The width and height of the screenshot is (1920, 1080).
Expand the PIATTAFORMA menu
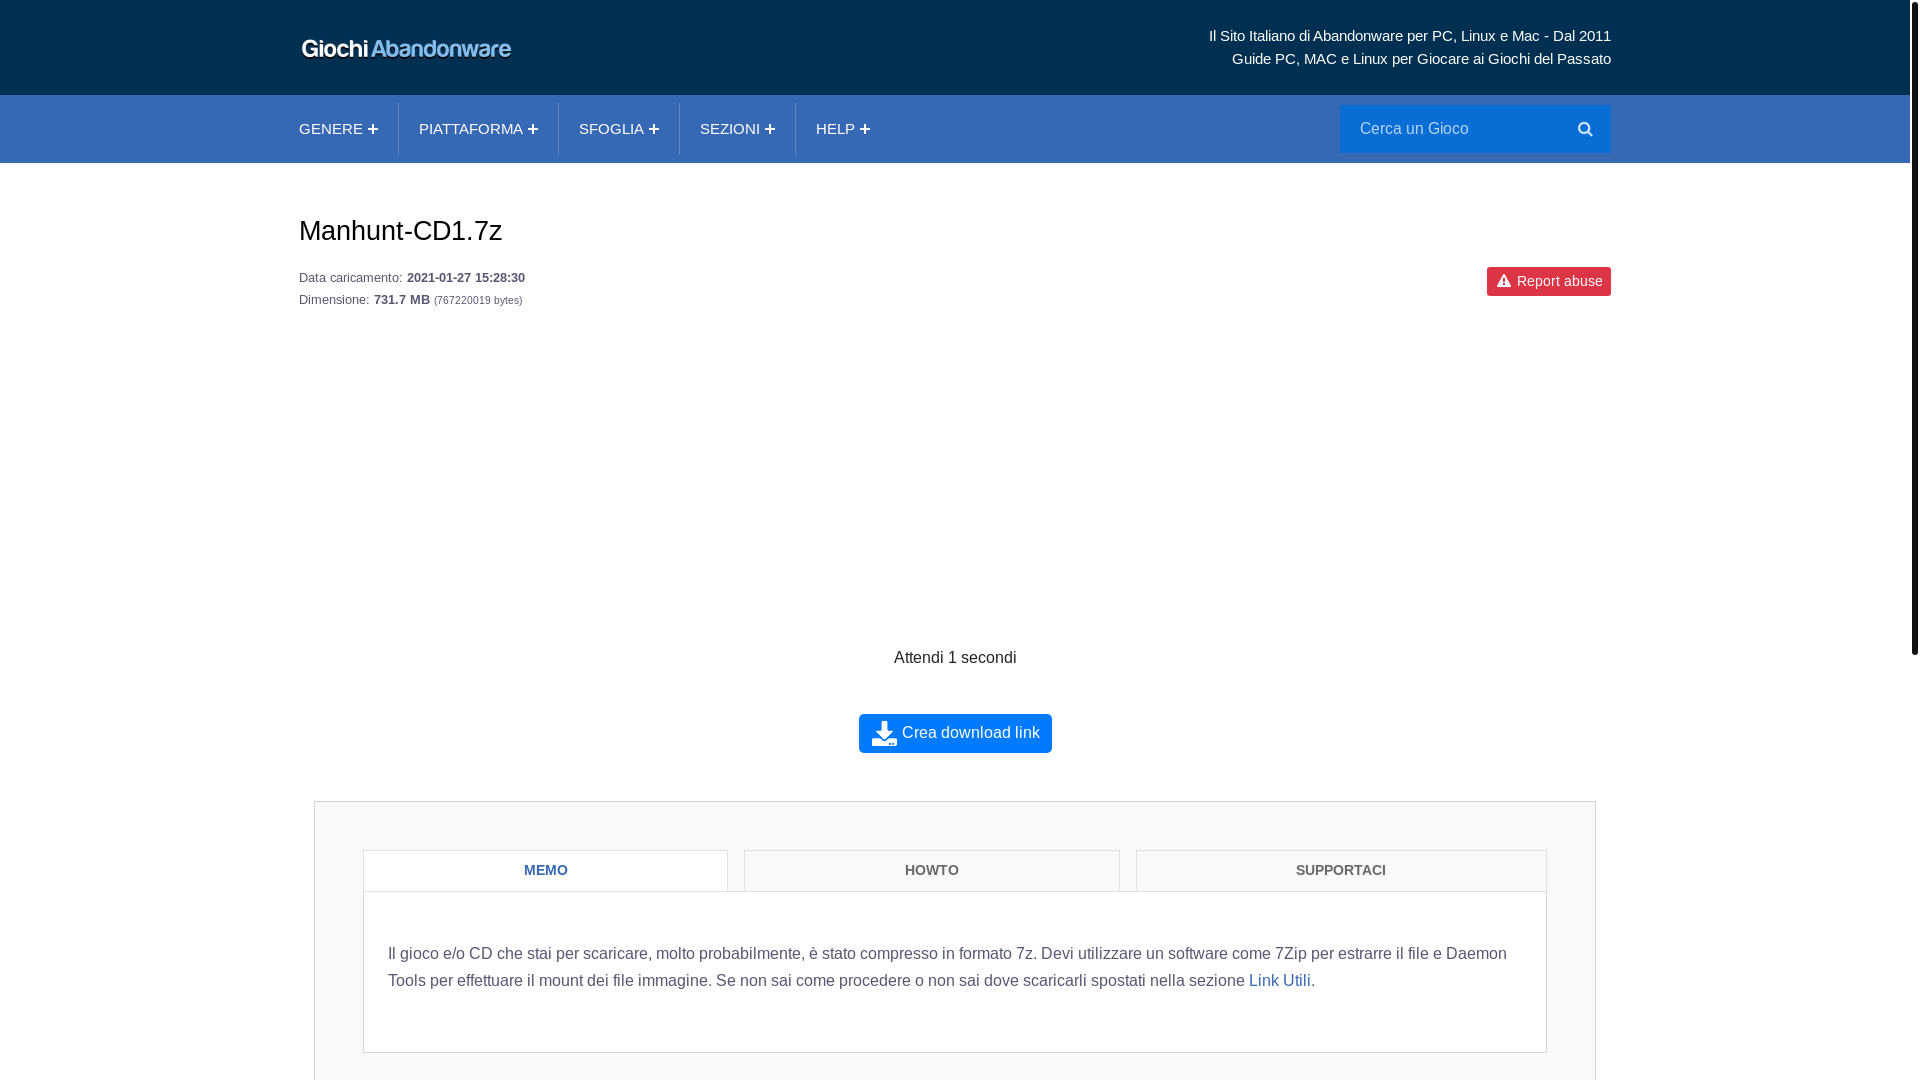point(478,129)
